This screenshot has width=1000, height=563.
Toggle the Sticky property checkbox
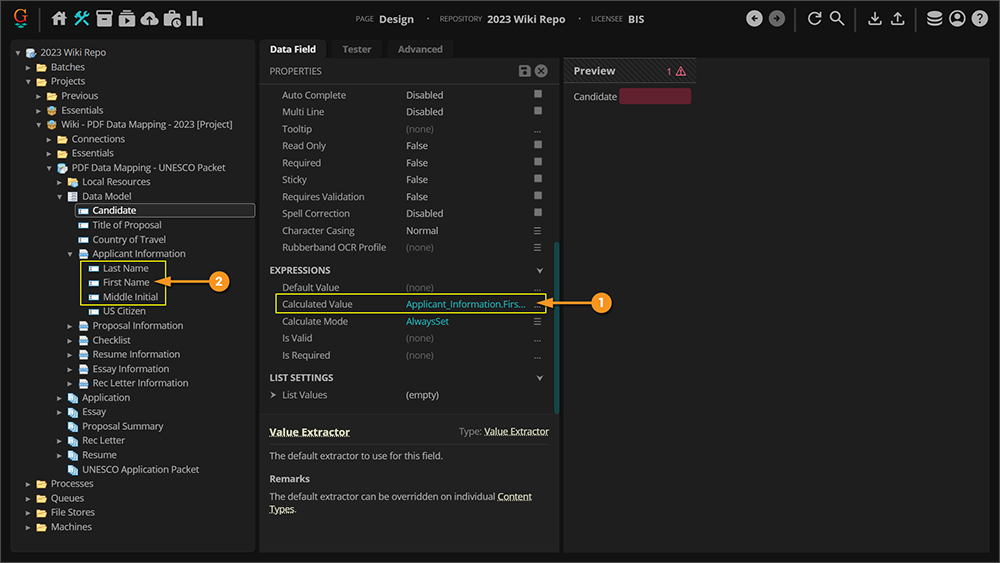537,180
